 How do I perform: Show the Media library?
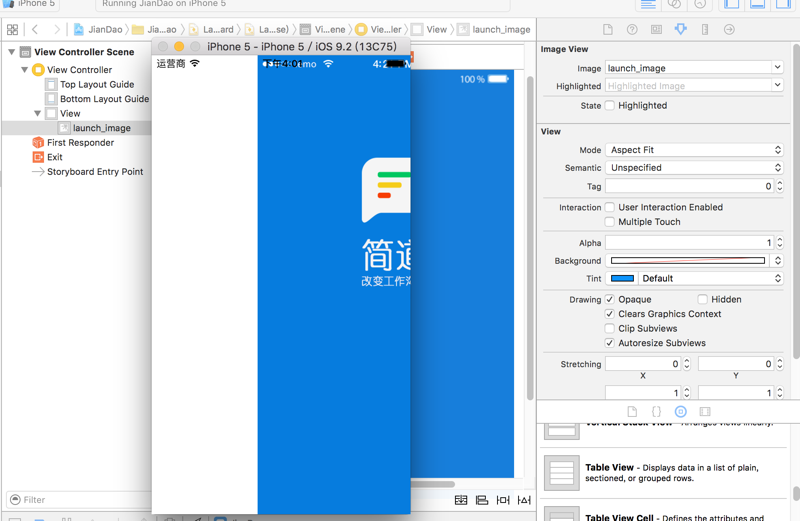pyautogui.click(x=705, y=412)
